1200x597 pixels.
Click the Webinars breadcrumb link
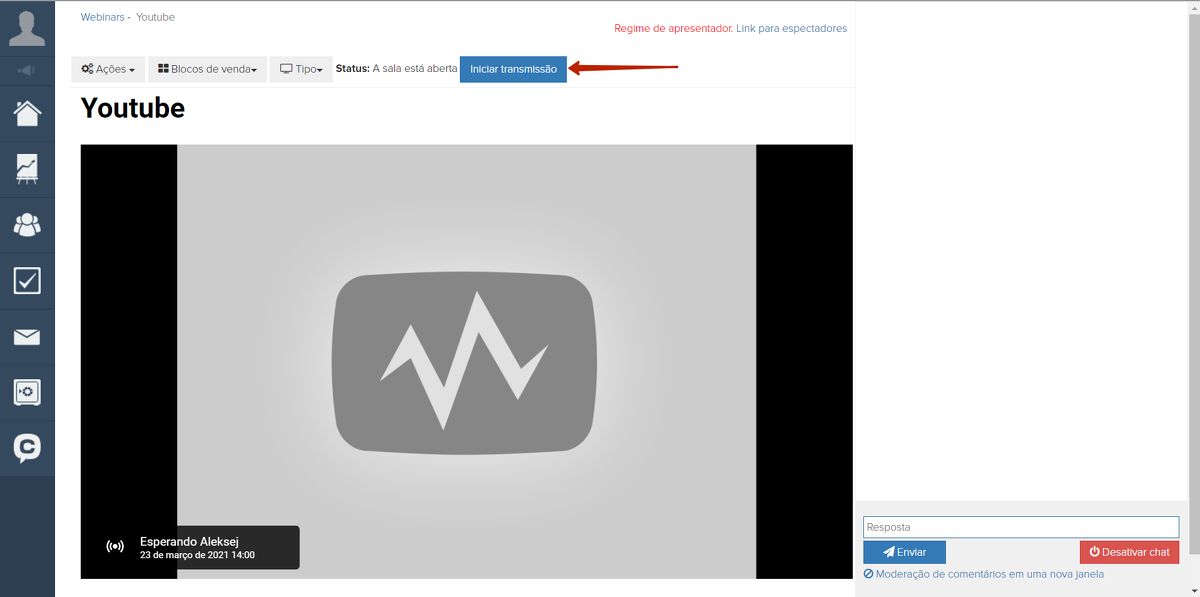point(102,18)
